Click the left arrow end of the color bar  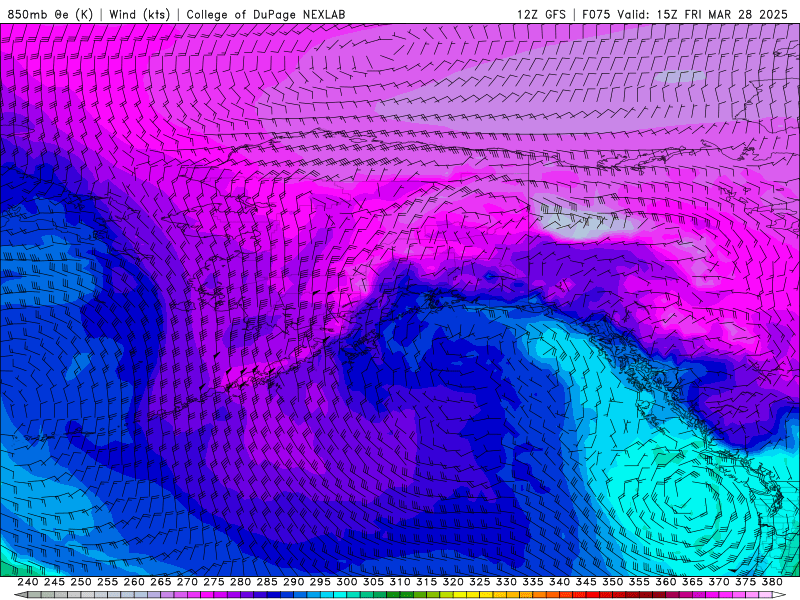click(x=20, y=595)
